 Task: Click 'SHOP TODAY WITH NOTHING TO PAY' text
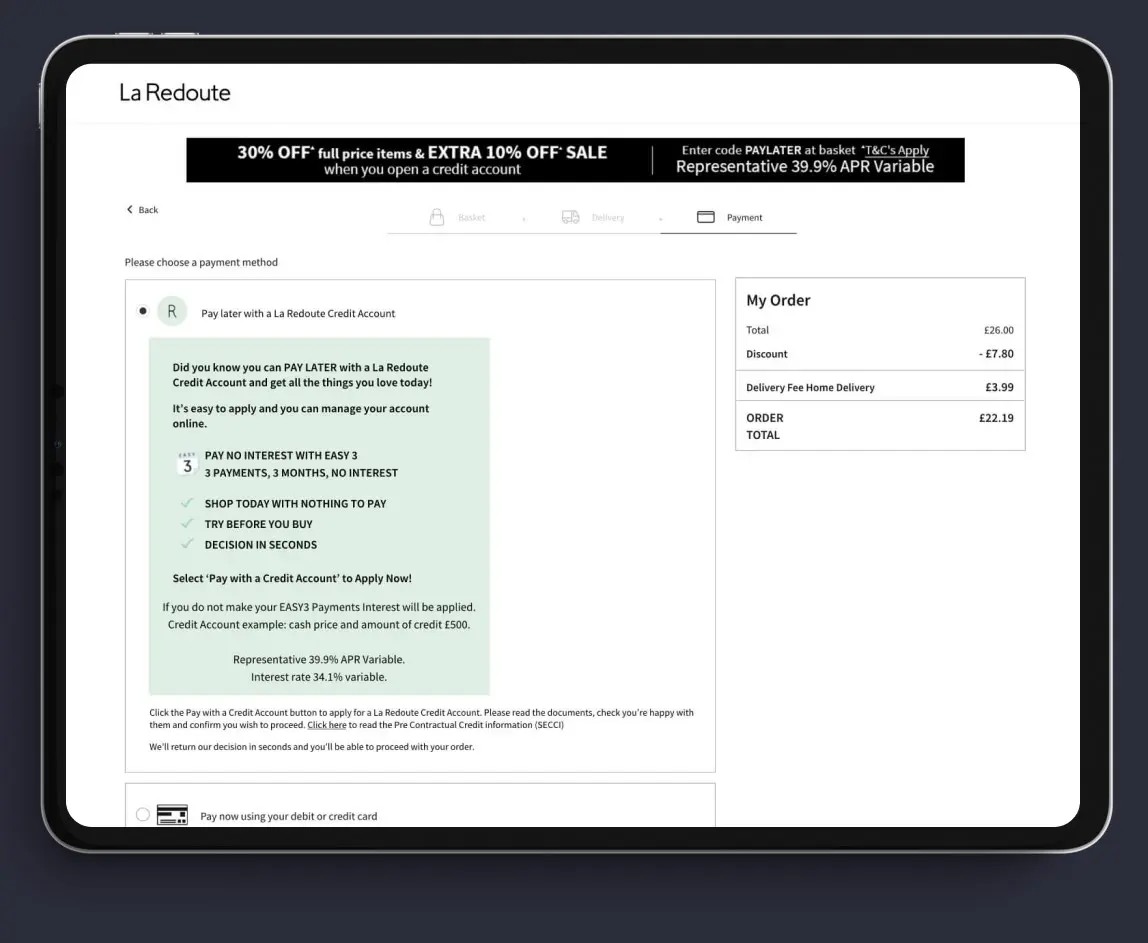pos(296,504)
